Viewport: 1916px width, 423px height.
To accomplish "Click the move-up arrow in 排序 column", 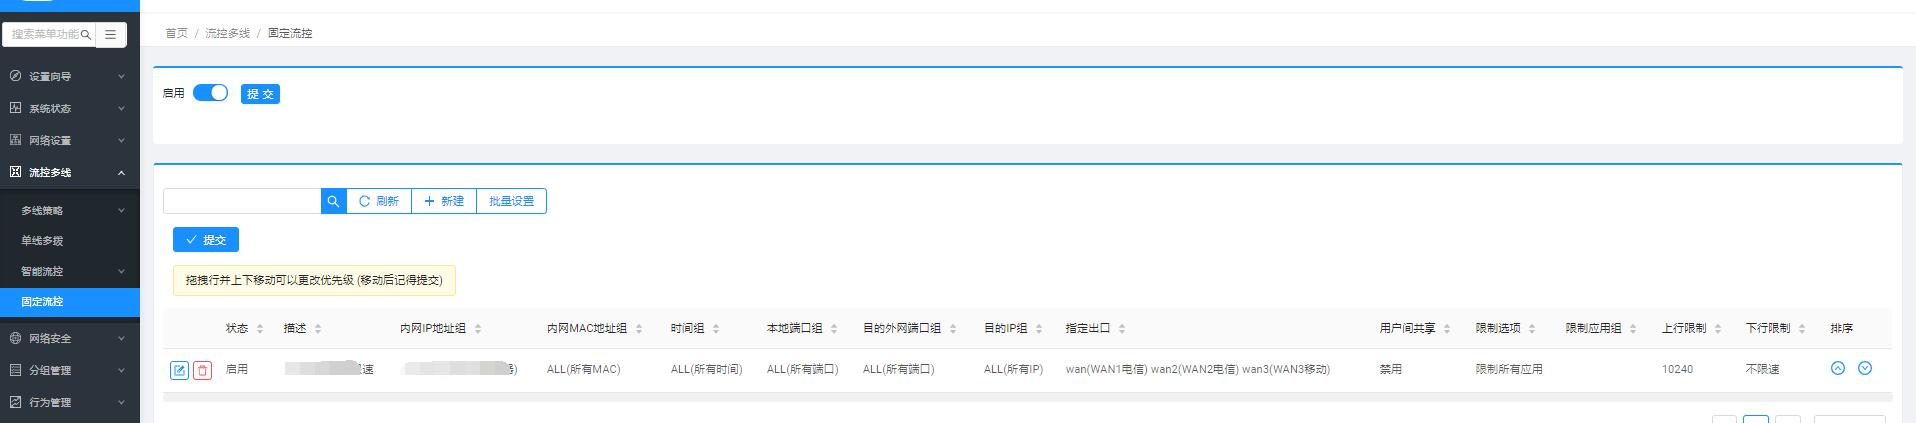I will 1837,369.
